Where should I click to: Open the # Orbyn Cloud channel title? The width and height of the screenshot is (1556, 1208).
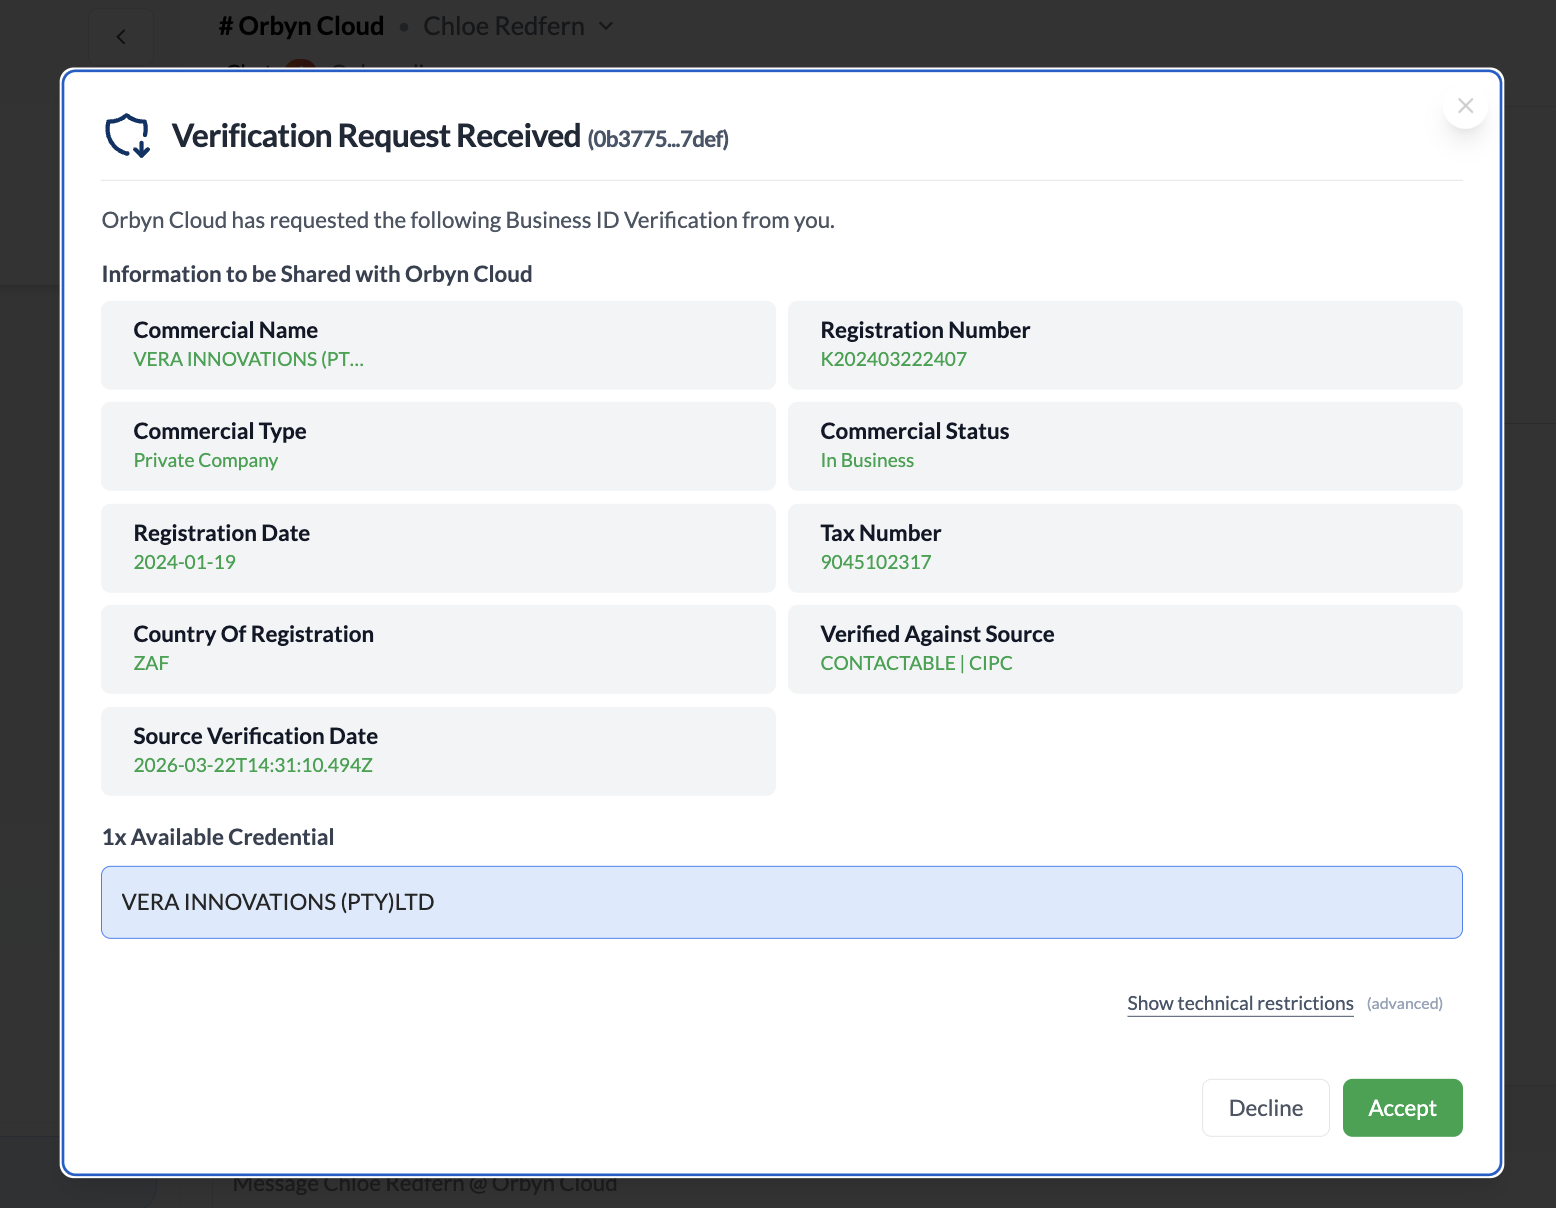point(301,25)
